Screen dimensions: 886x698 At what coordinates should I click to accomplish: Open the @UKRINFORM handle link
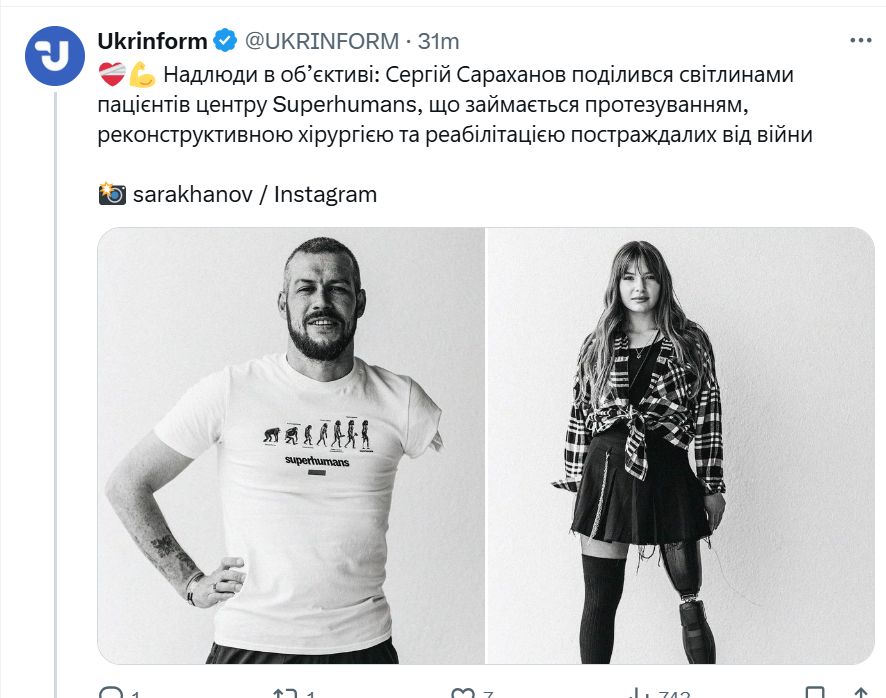point(322,41)
